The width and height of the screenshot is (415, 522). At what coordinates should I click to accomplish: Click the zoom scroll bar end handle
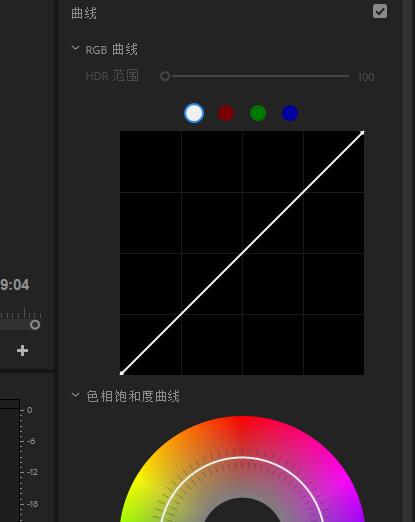(35, 325)
